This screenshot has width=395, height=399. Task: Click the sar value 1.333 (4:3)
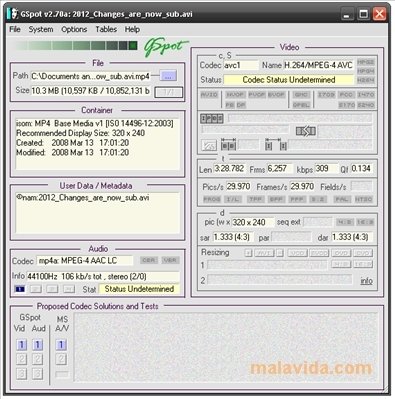[233, 237]
